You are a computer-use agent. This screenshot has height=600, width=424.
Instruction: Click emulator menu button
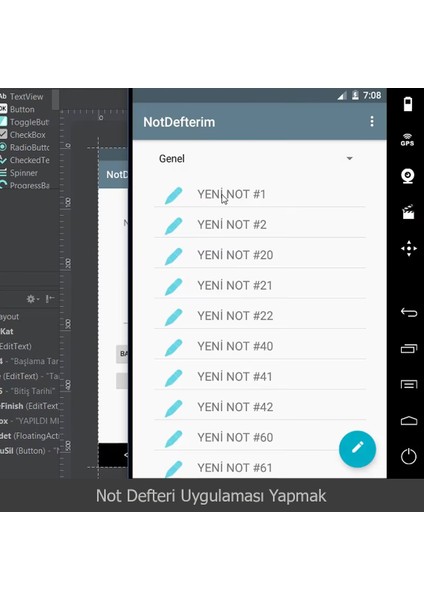click(x=409, y=384)
